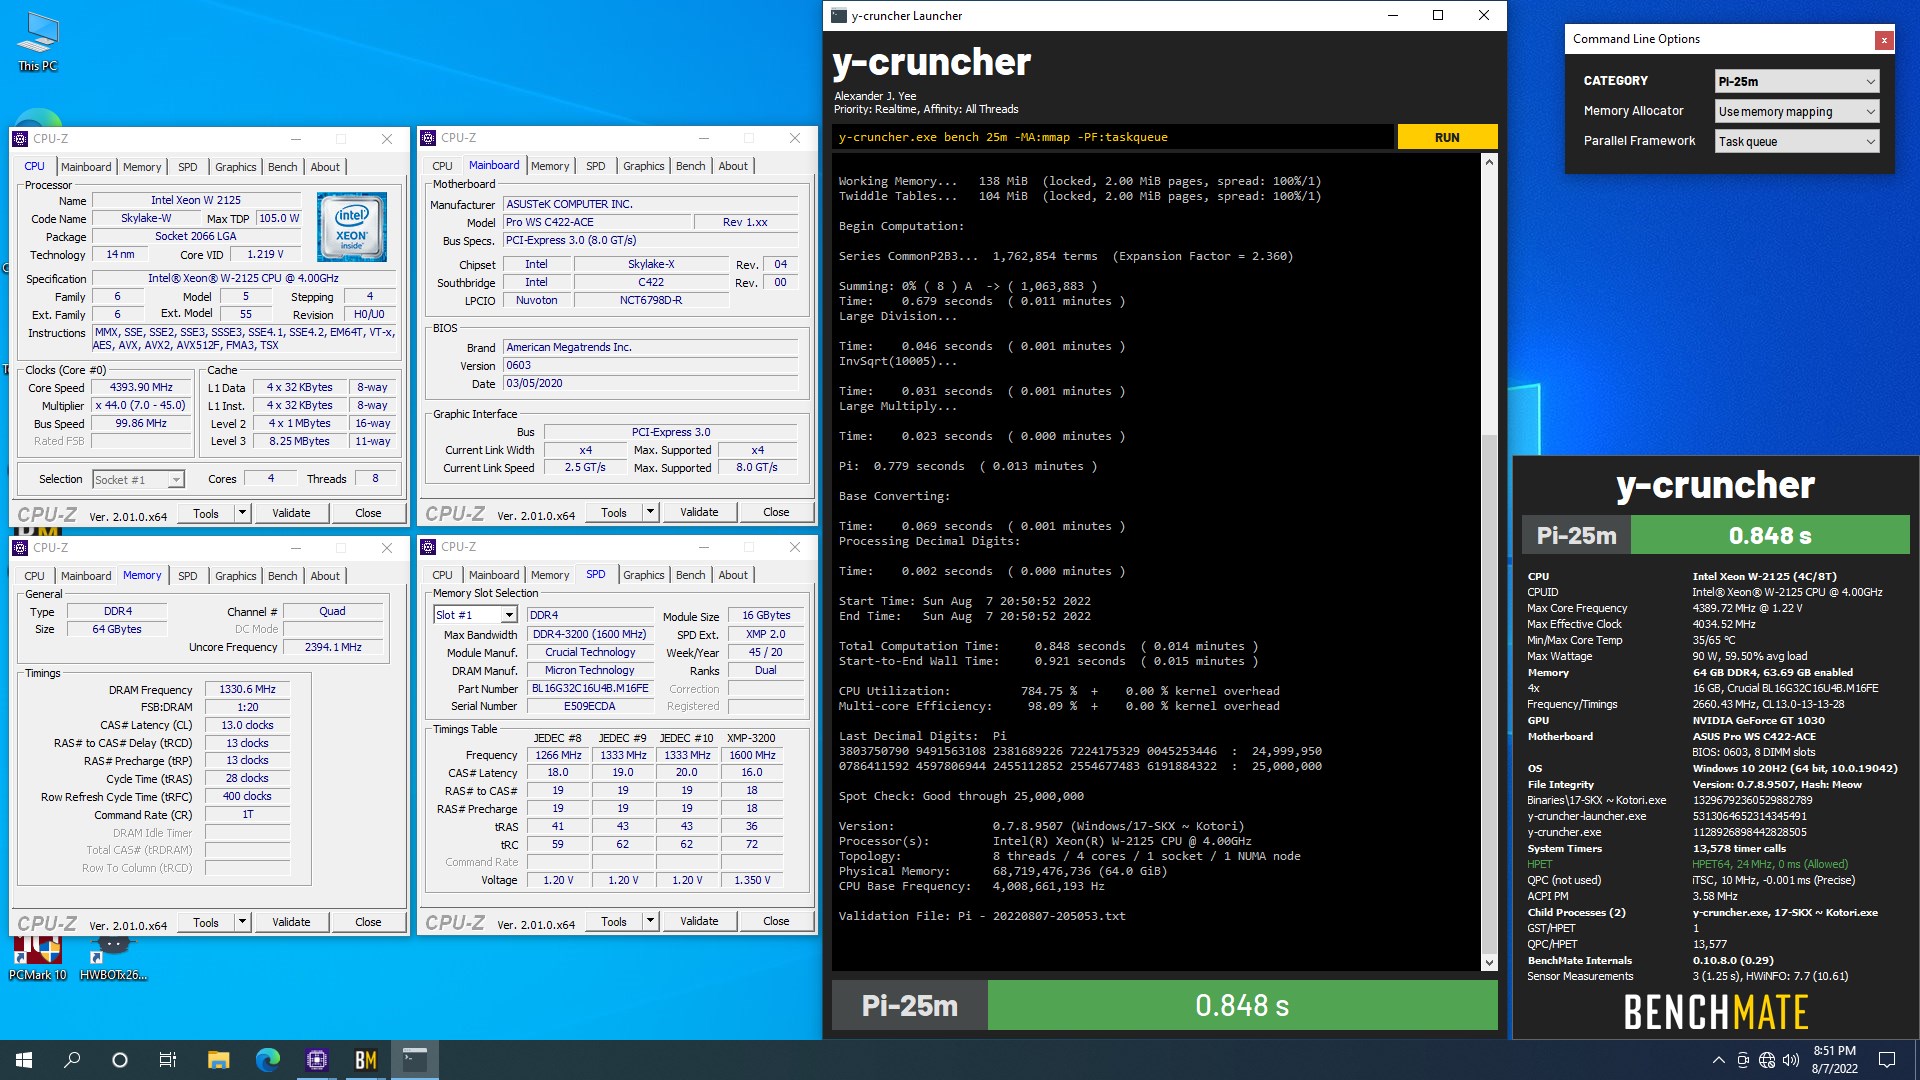
Task: Click BIOS Version 0603 field
Action: [650, 366]
